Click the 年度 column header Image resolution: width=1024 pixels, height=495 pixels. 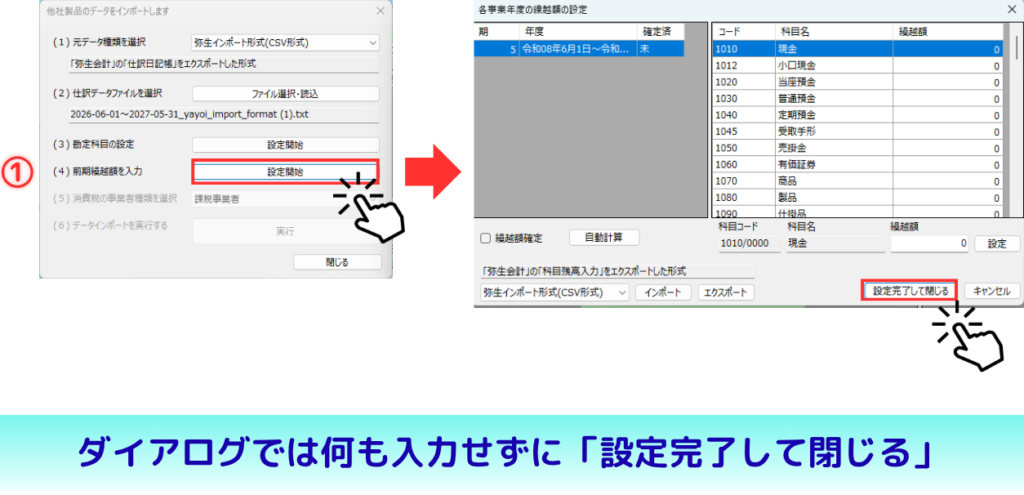577,31
